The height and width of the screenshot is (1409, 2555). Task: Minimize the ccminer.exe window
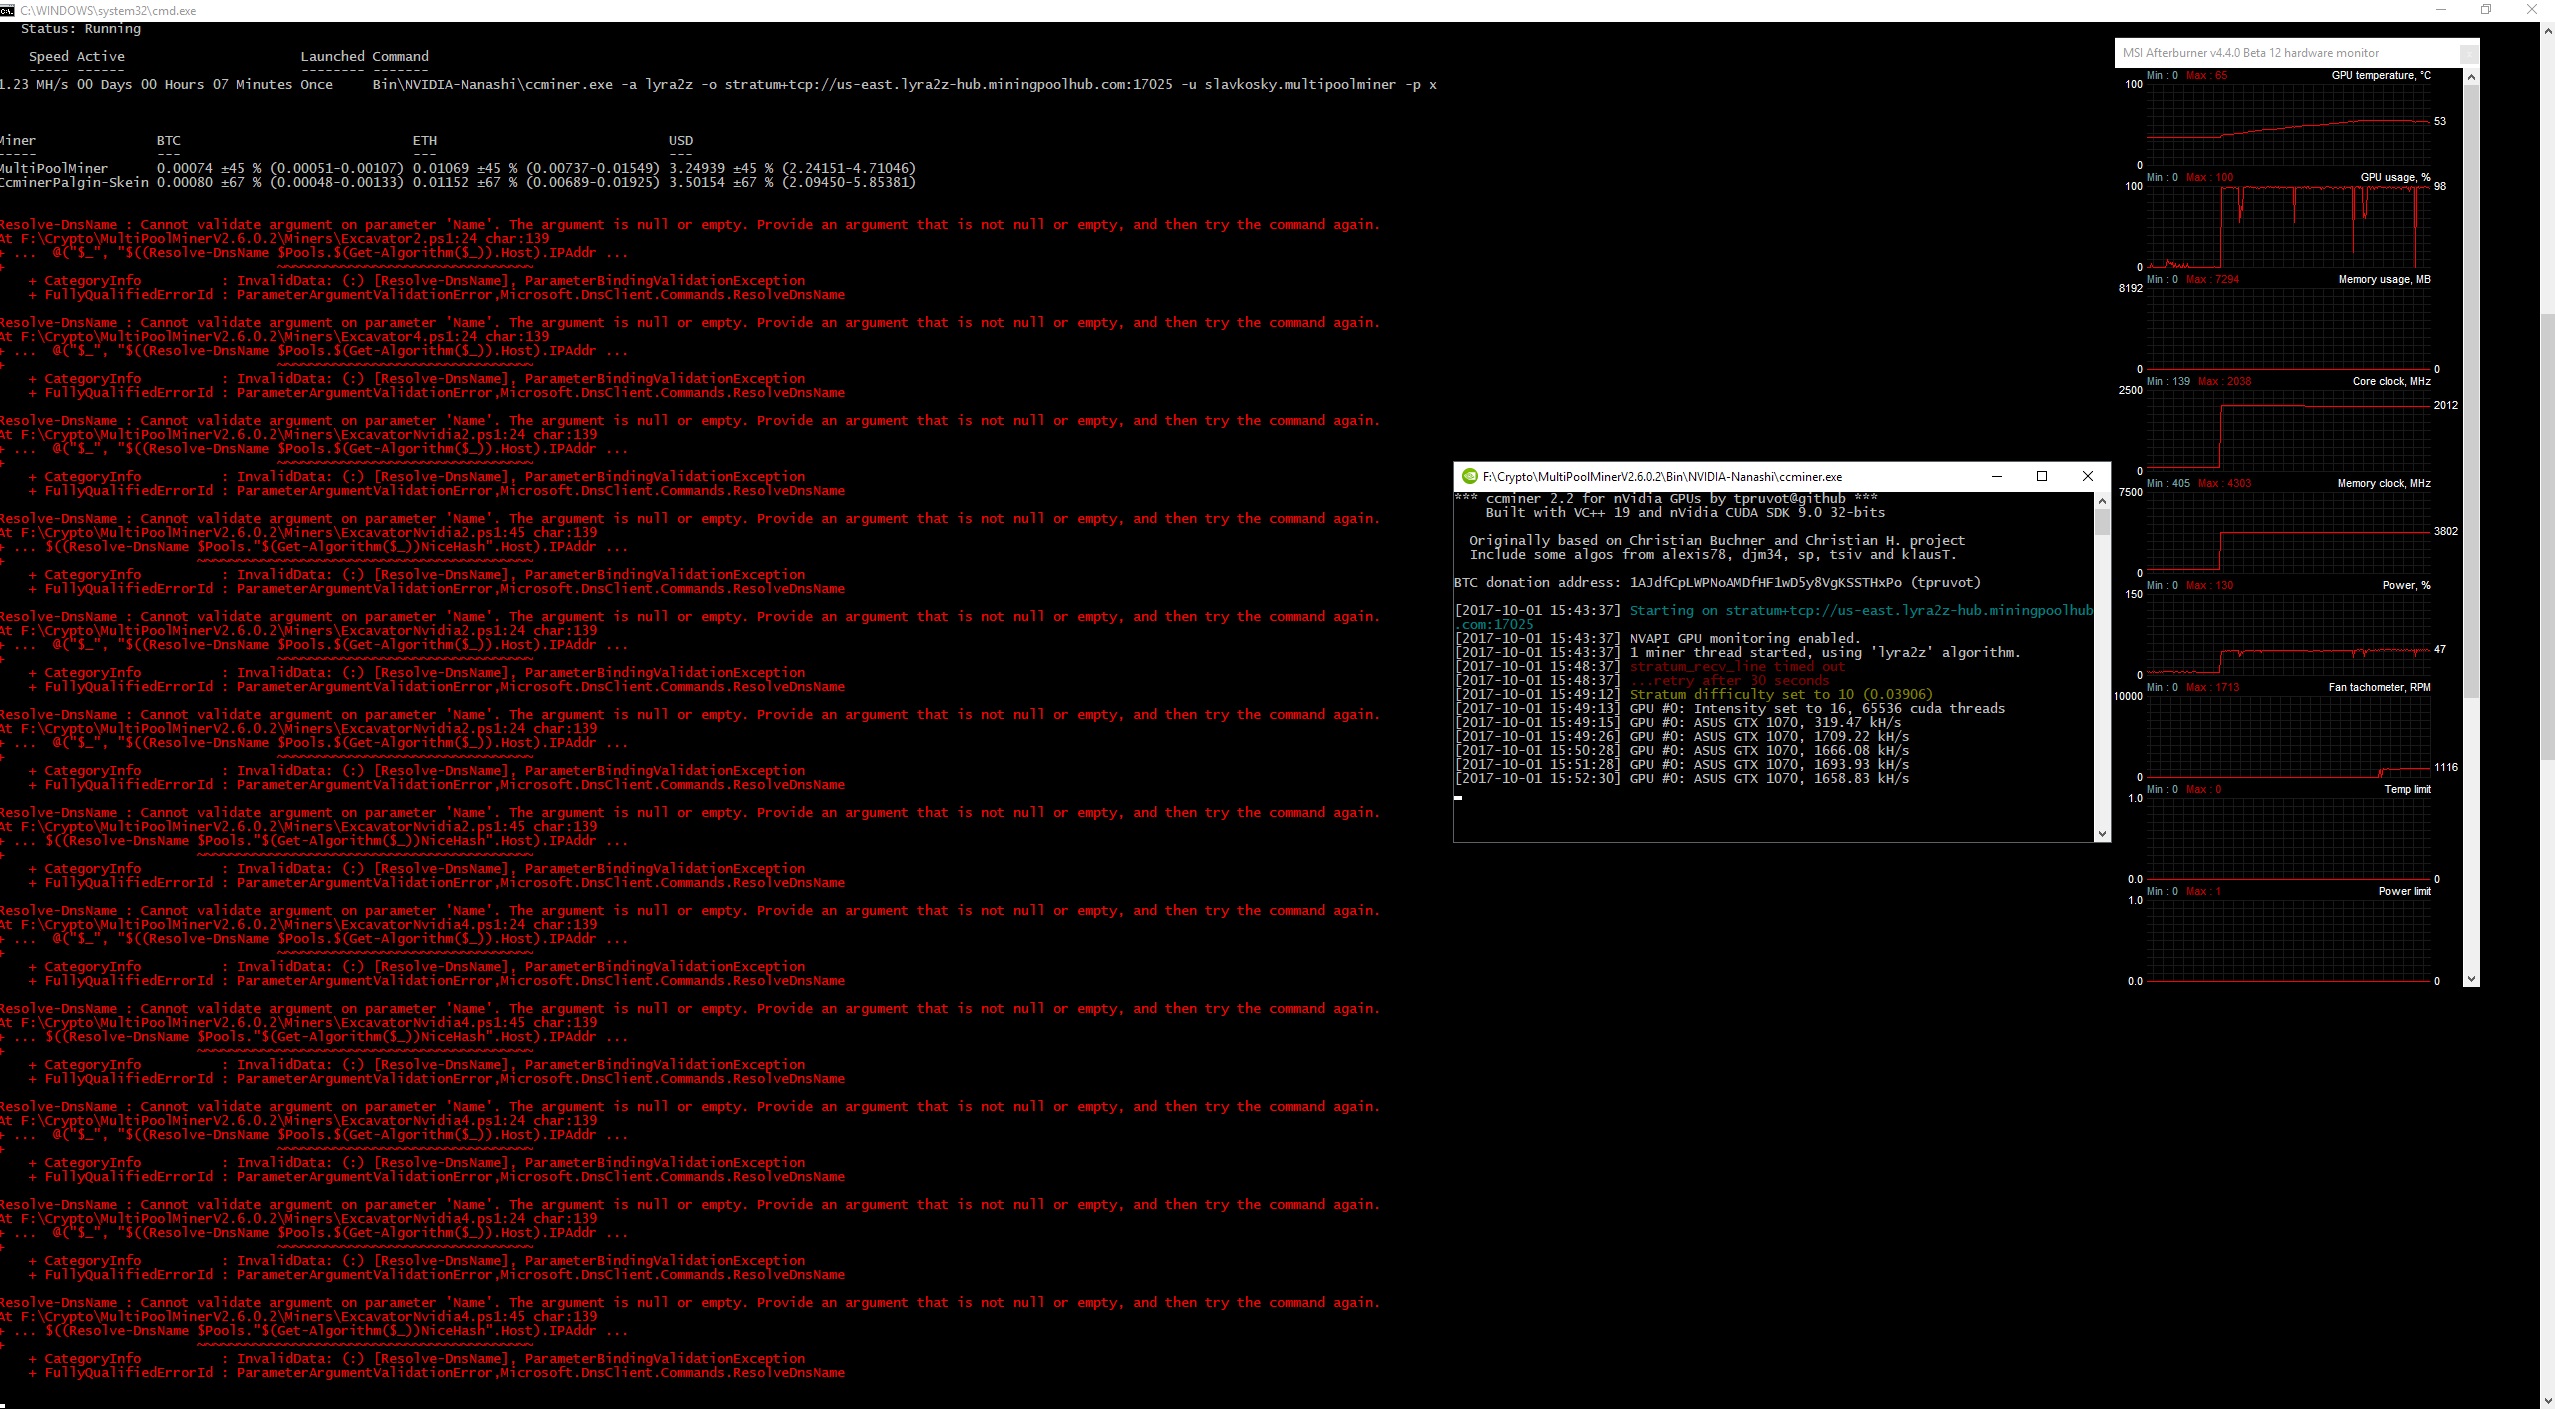tap(1996, 477)
